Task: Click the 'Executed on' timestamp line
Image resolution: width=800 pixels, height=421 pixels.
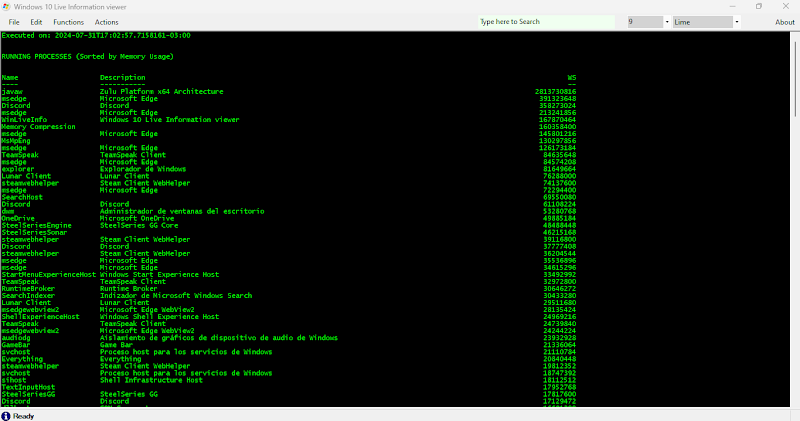Action: [x=96, y=35]
